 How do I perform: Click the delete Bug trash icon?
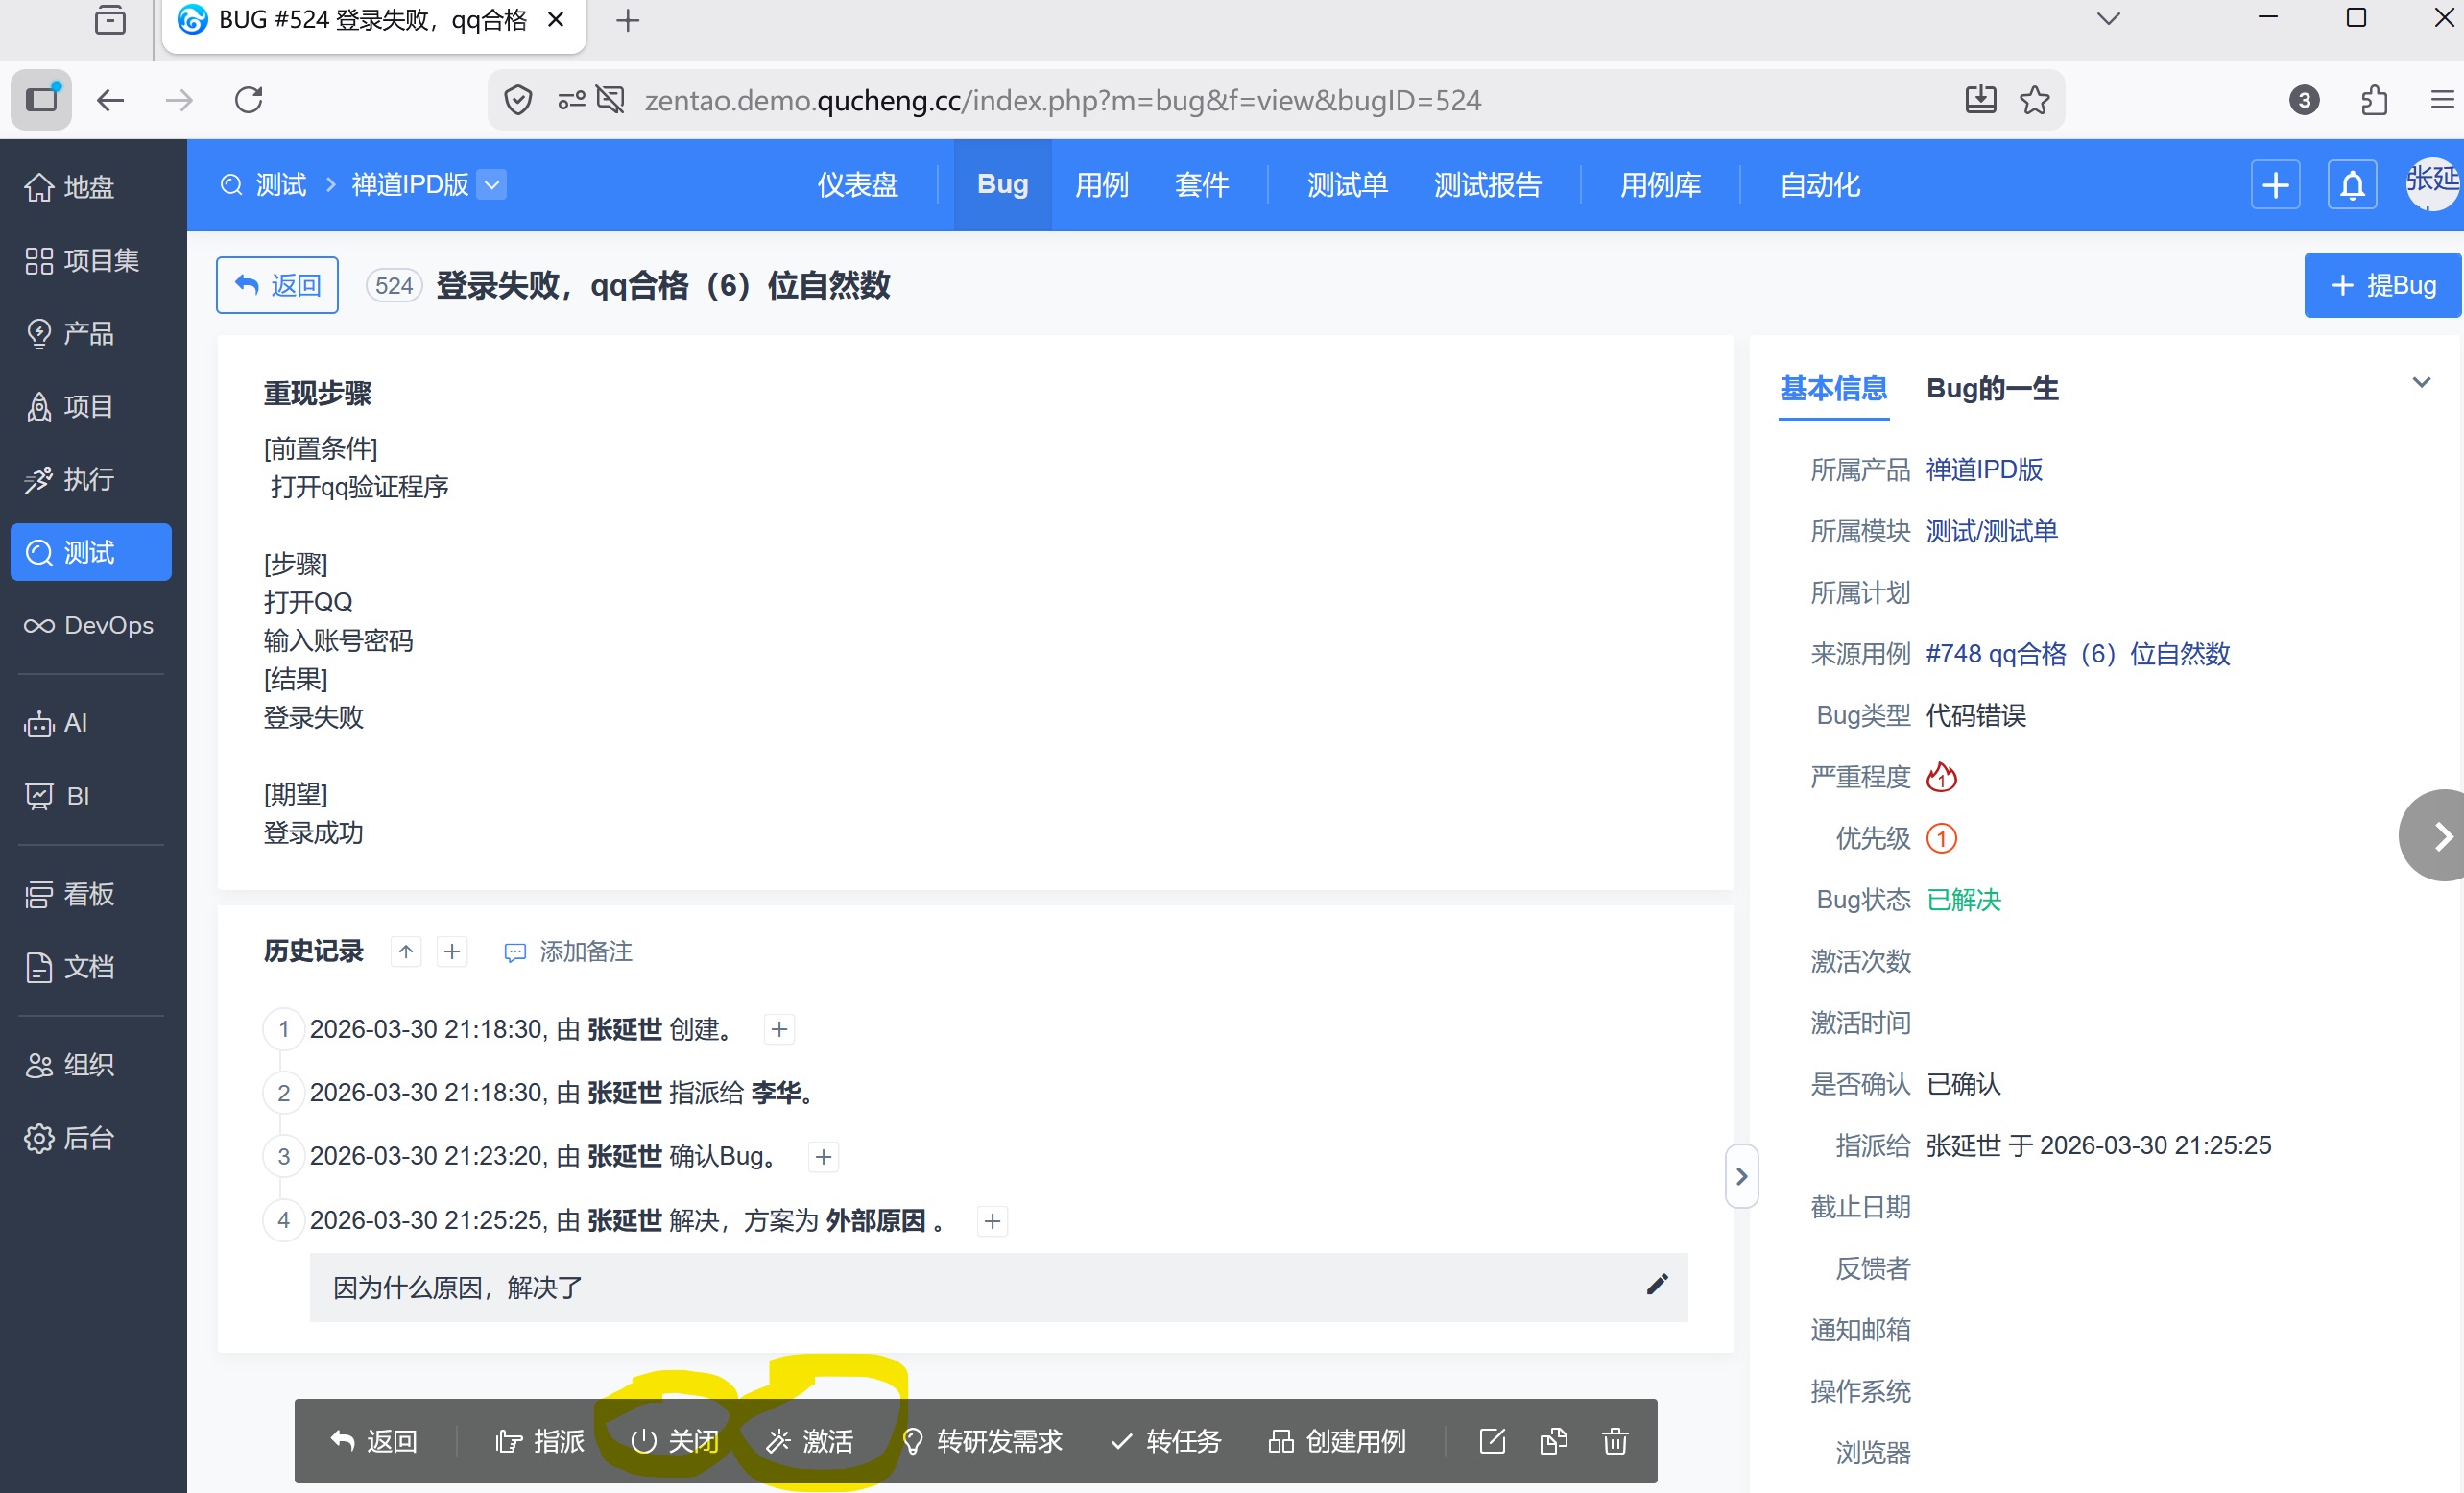[x=1614, y=1441]
